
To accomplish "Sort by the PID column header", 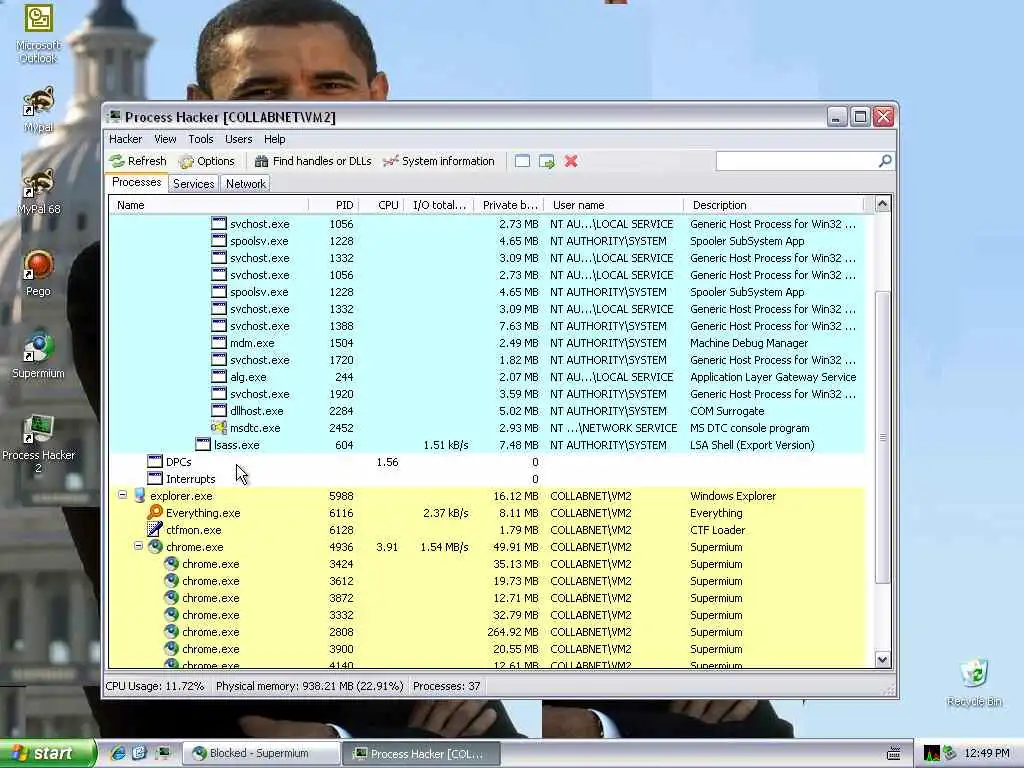I will click(333, 205).
